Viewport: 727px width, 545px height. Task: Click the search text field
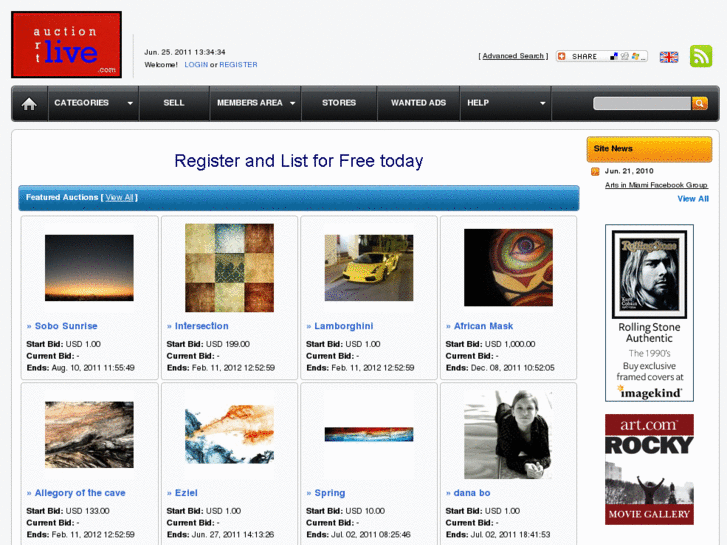(642, 103)
